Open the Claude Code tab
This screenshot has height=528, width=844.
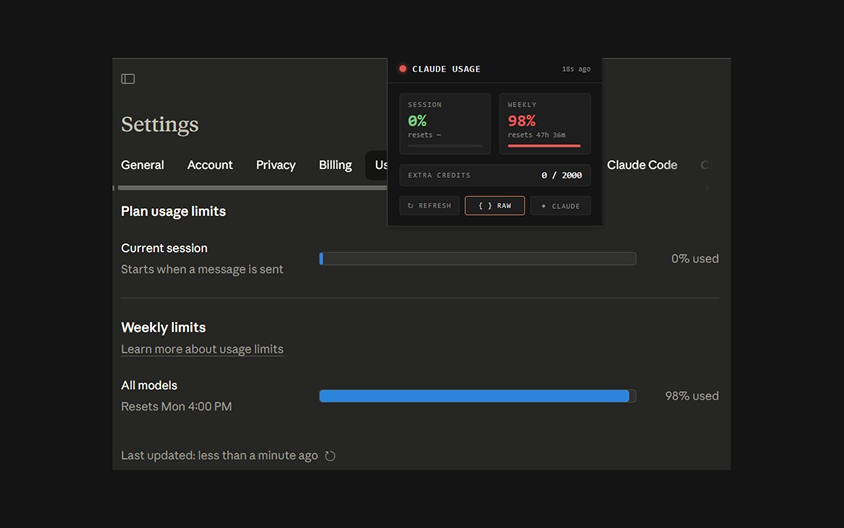[x=642, y=165]
